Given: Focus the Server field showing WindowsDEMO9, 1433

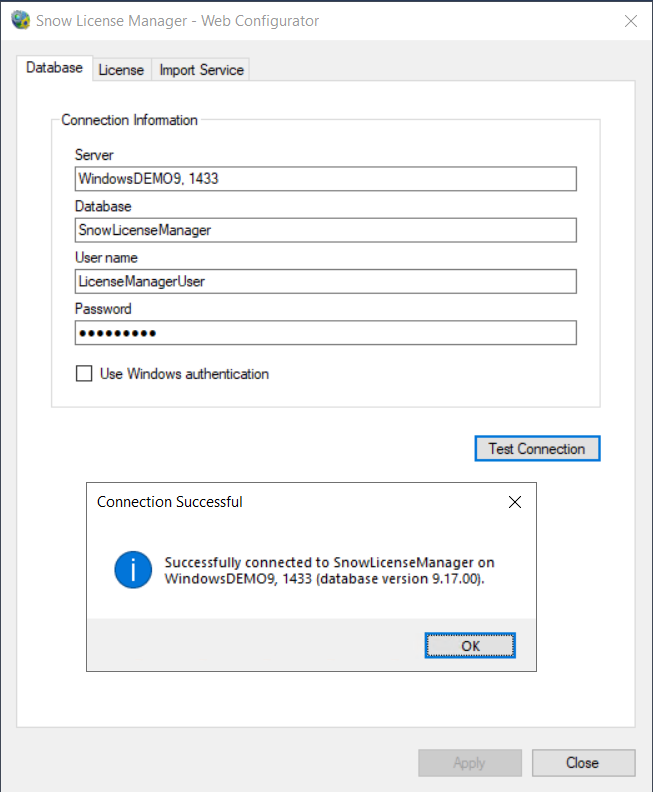Looking at the screenshot, I should (325, 178).
